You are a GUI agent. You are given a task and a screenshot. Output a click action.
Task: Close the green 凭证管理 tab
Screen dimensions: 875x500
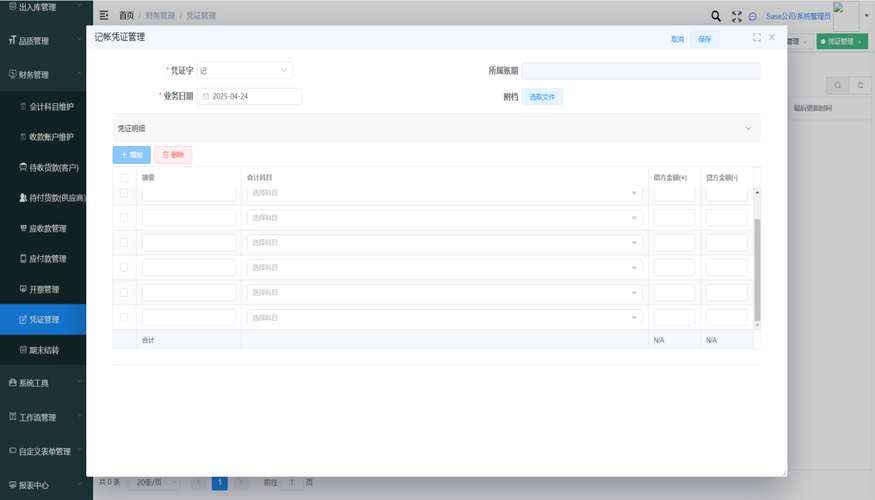click(x=860, y=42)
